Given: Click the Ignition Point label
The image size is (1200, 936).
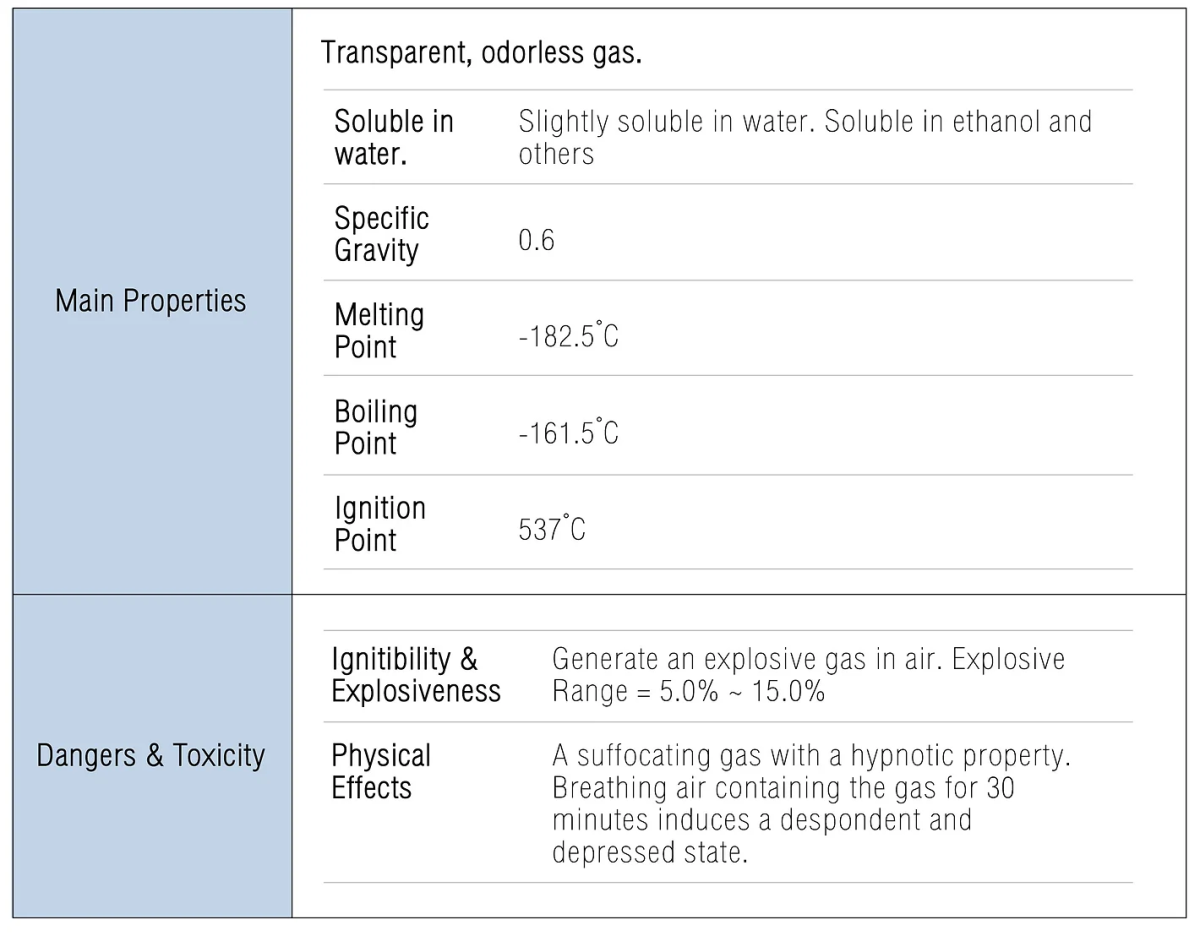Looking at the screenshot, I should coord(380,524).
